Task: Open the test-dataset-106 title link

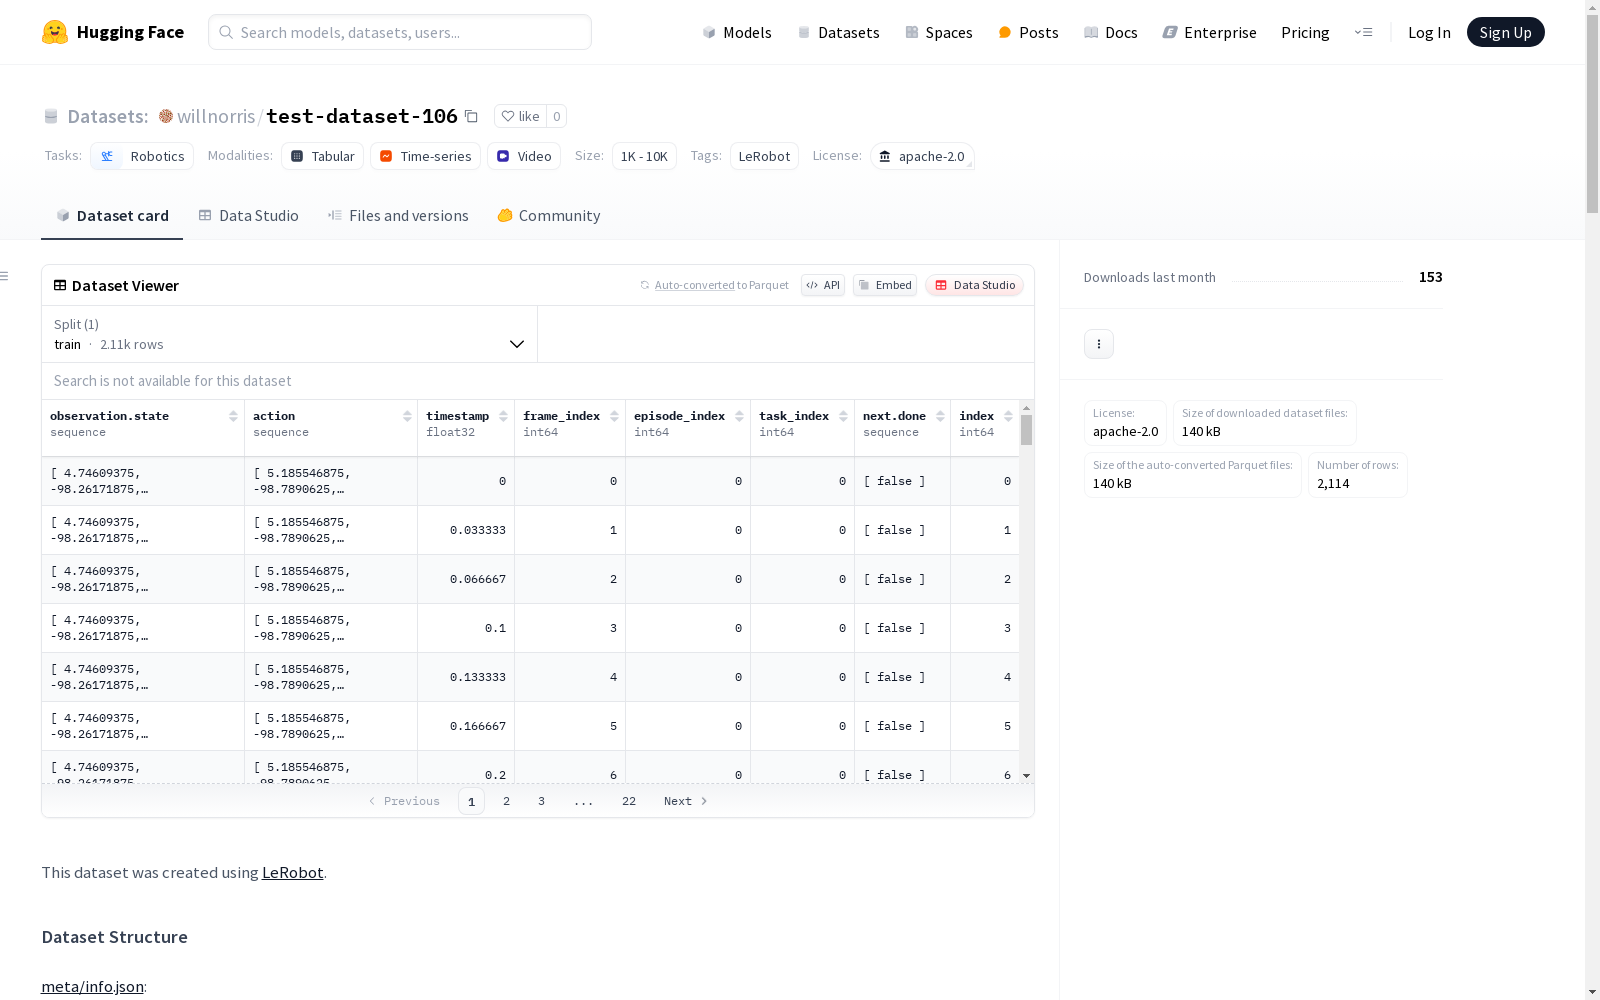Action: coord(362,116)
